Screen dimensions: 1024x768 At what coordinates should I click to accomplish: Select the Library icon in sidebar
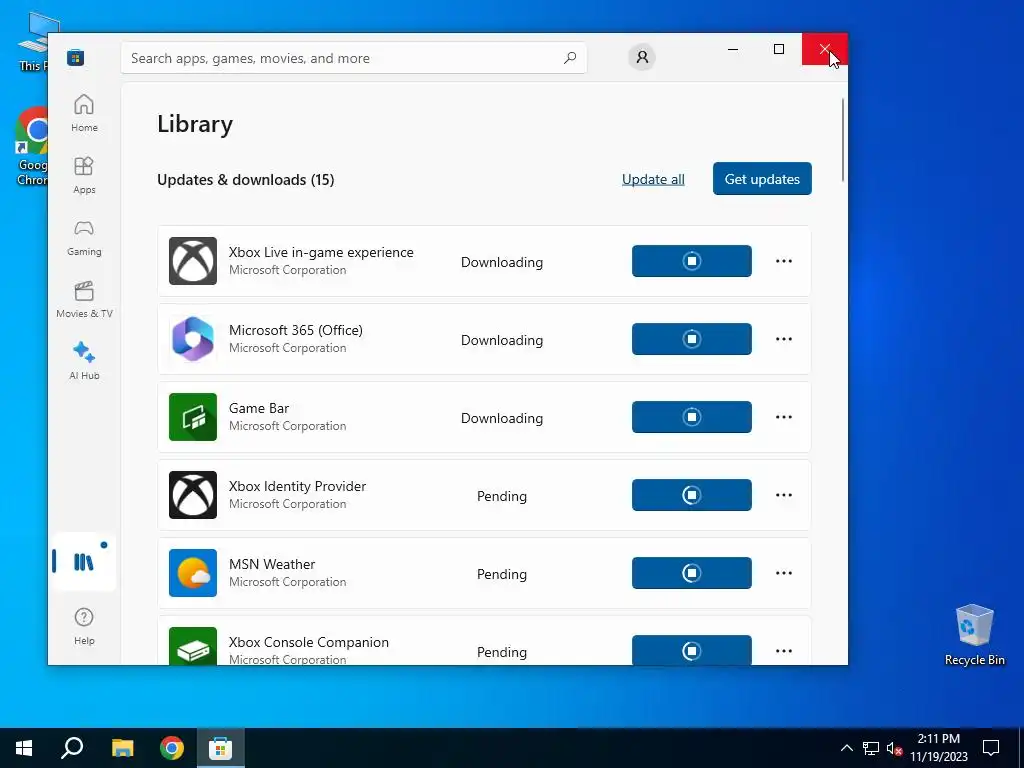[84, 562]
